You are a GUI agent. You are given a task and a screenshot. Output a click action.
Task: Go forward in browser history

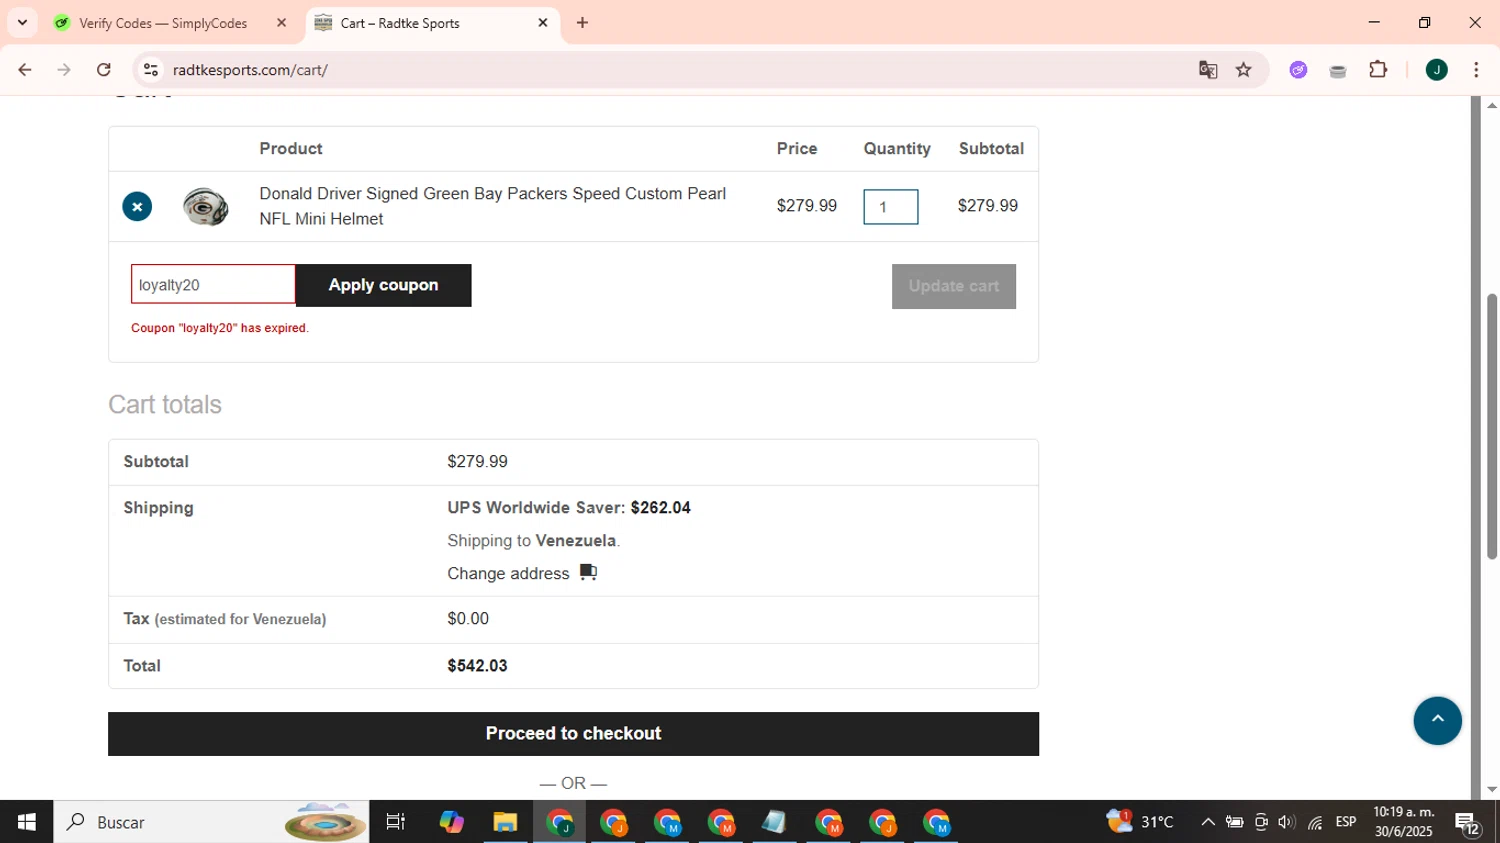[x=64, y=70]
